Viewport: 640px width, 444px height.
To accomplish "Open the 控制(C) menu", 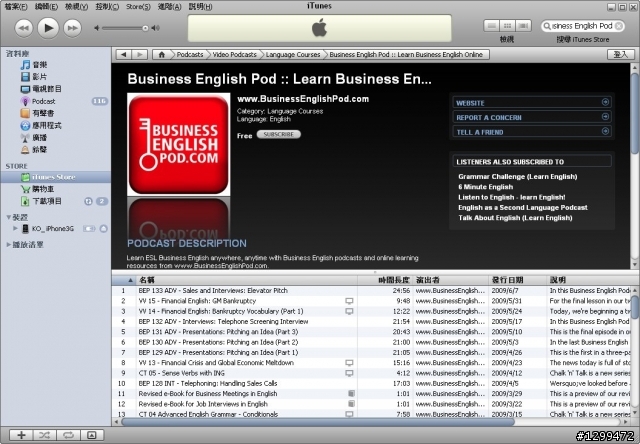I will coord(107,7).
